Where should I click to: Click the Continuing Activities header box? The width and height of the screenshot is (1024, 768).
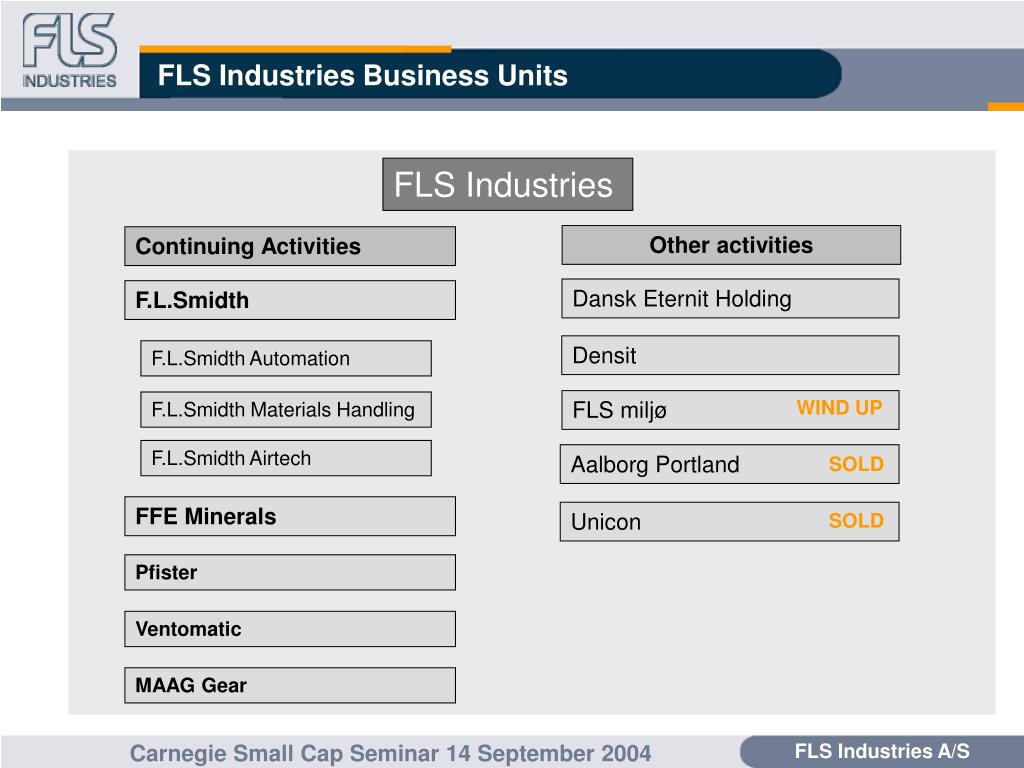[290, 246]
